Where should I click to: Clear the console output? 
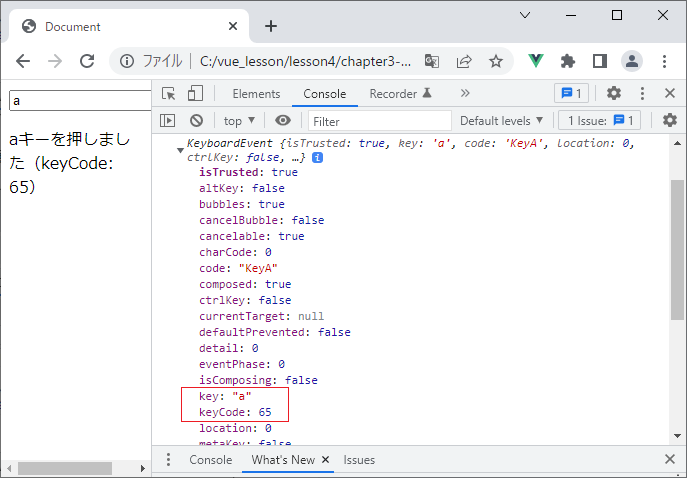[x=196, y=120]
